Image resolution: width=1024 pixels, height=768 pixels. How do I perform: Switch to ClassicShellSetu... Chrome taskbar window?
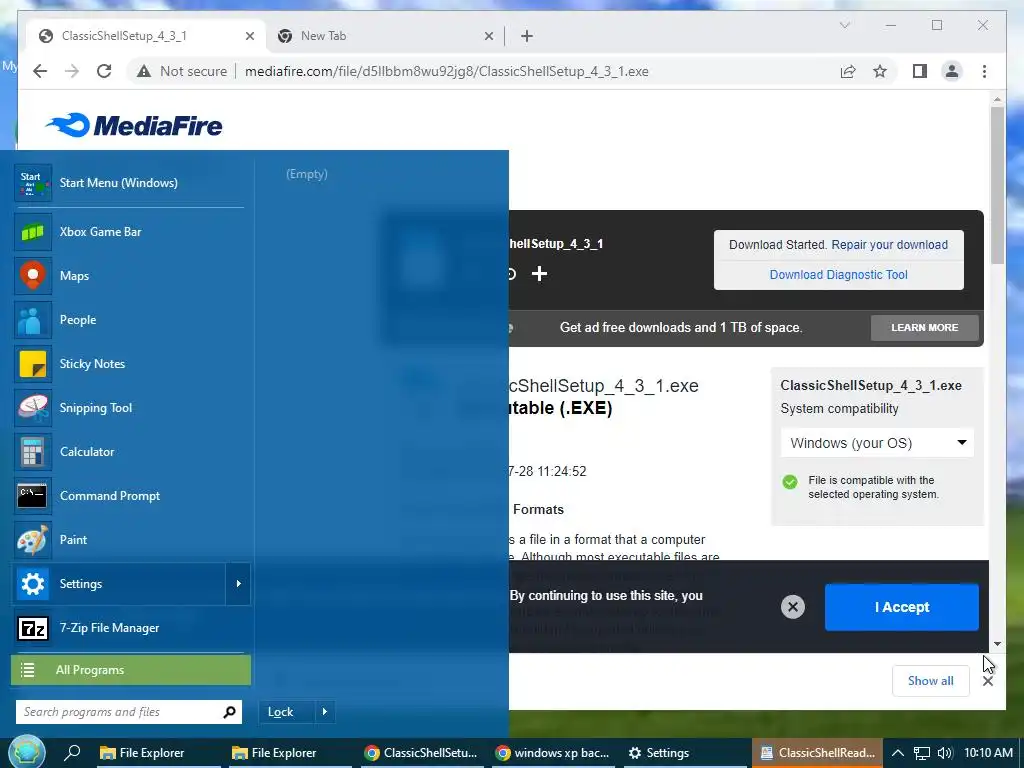421,753
